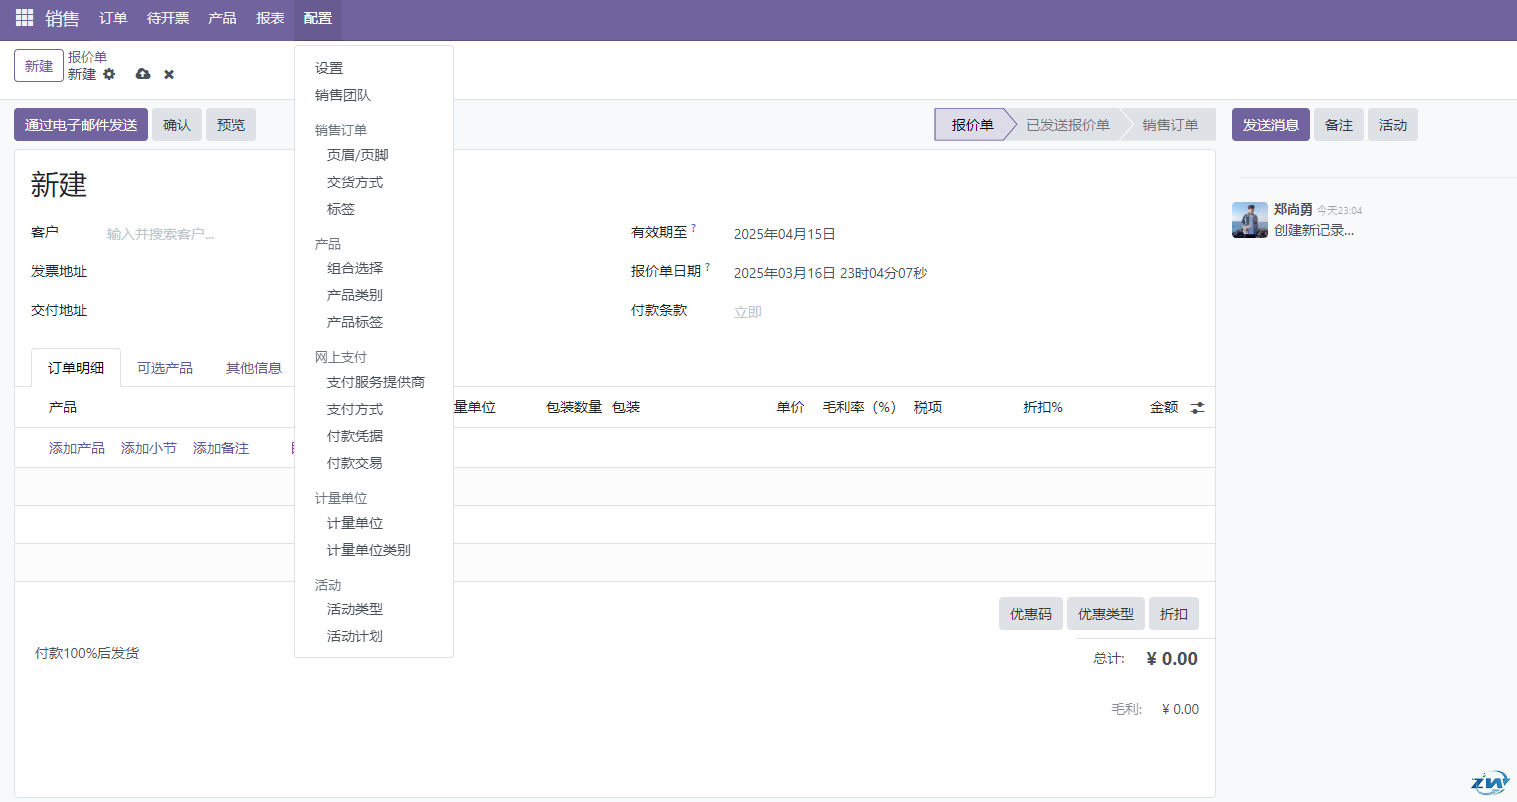Open the apps grid menu icon
Viewport: 1517px width, 802px height.
[24, 18]
